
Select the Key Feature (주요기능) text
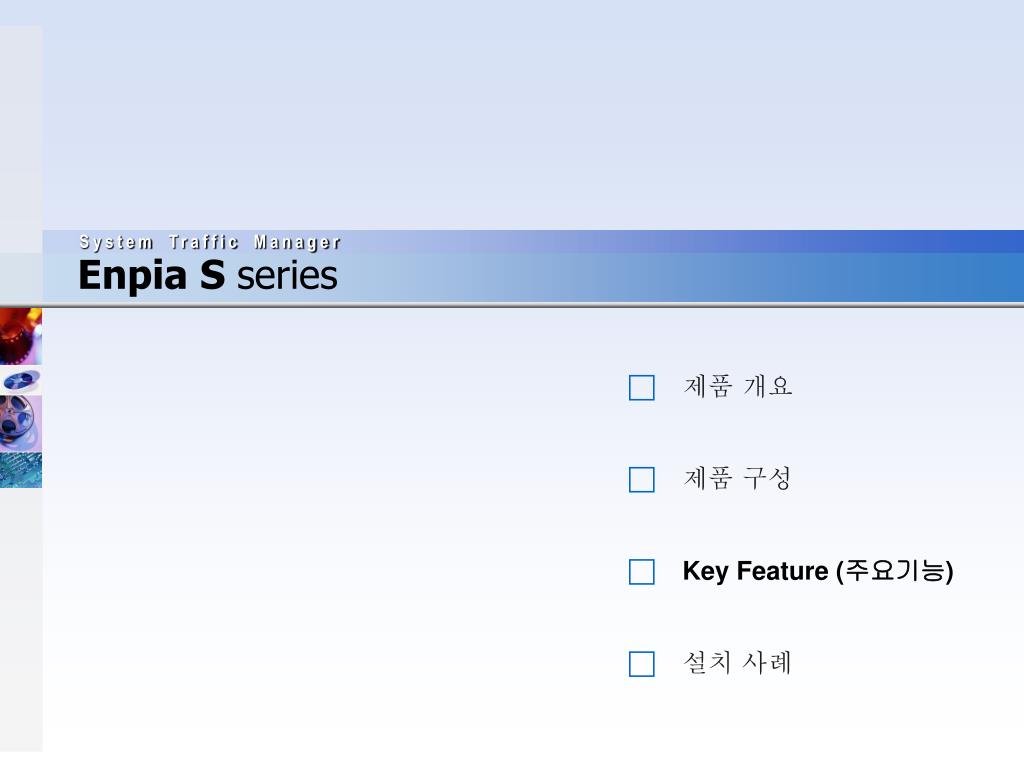pos(818,571)
